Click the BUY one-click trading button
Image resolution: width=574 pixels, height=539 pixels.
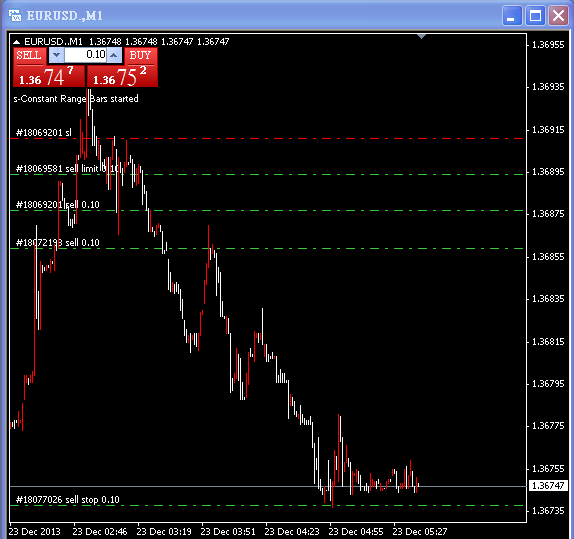[141, 56]
